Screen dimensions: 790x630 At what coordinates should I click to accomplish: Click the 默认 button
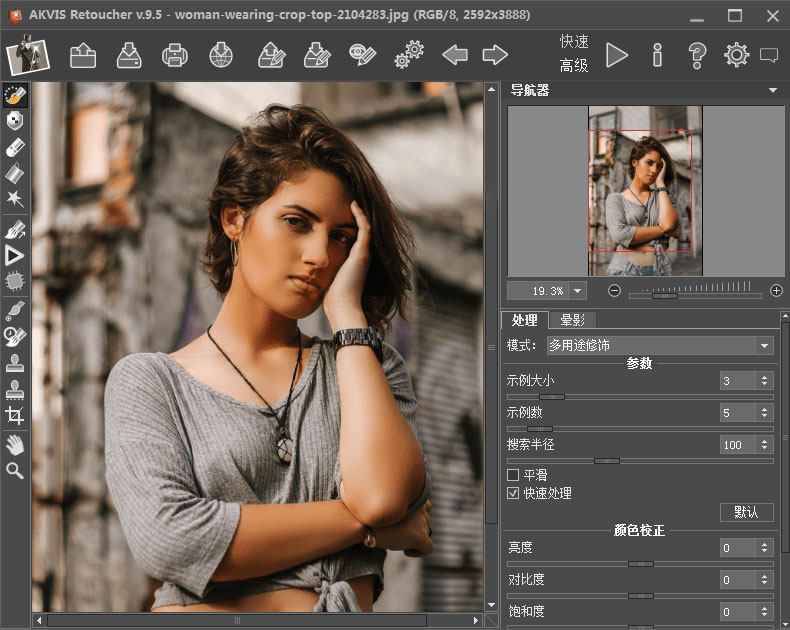point(746,512)
